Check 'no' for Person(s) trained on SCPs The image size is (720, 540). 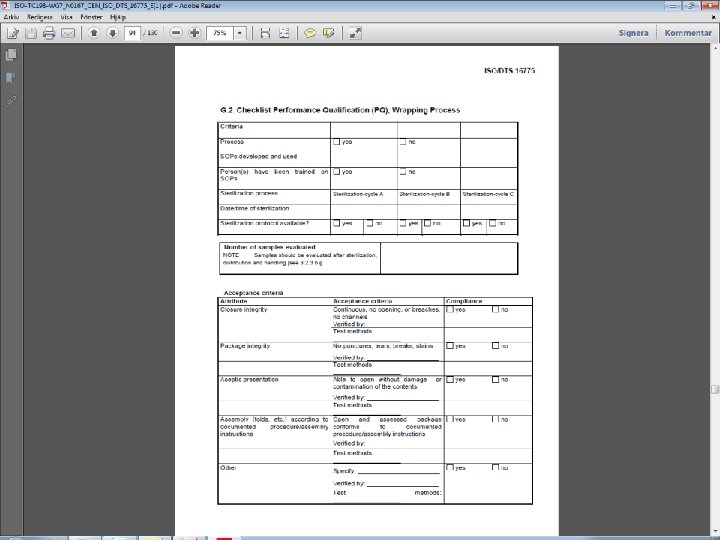[x=403, y=172]
